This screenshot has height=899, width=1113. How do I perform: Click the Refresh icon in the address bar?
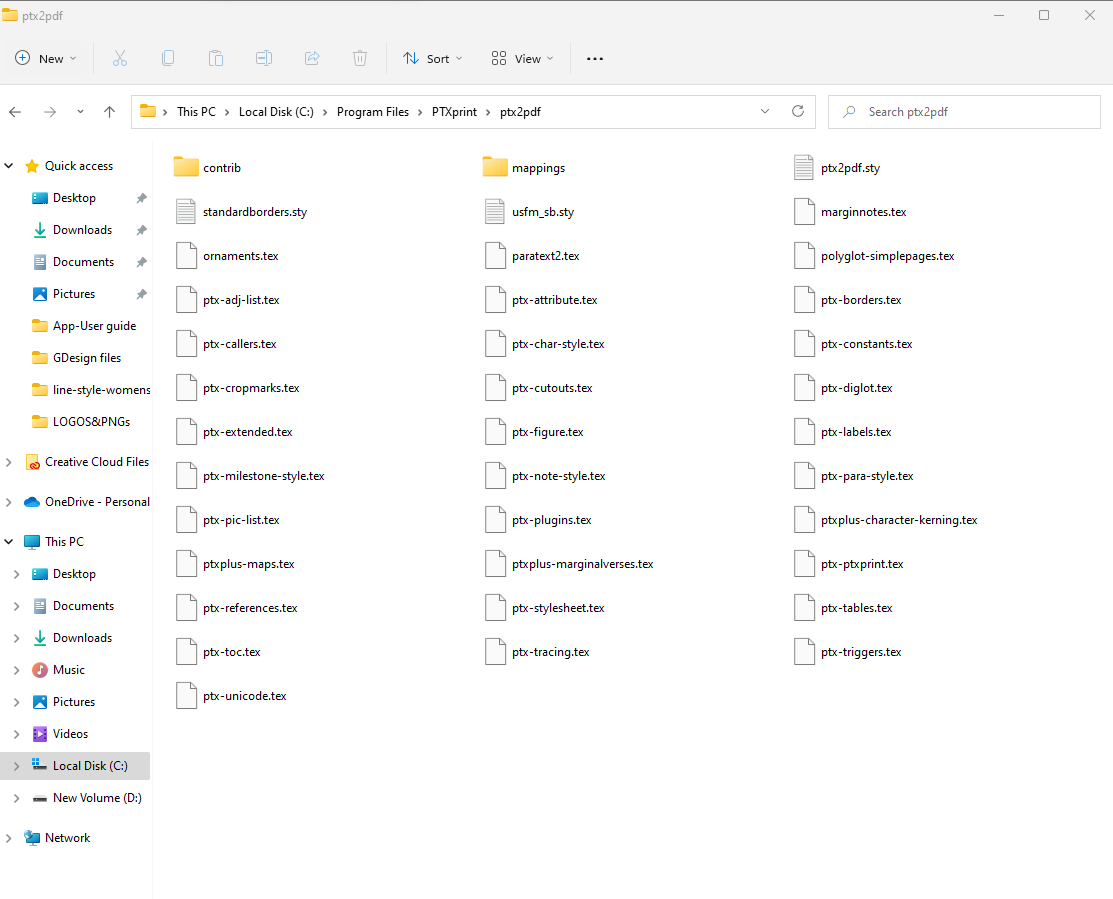coord(797,111)
